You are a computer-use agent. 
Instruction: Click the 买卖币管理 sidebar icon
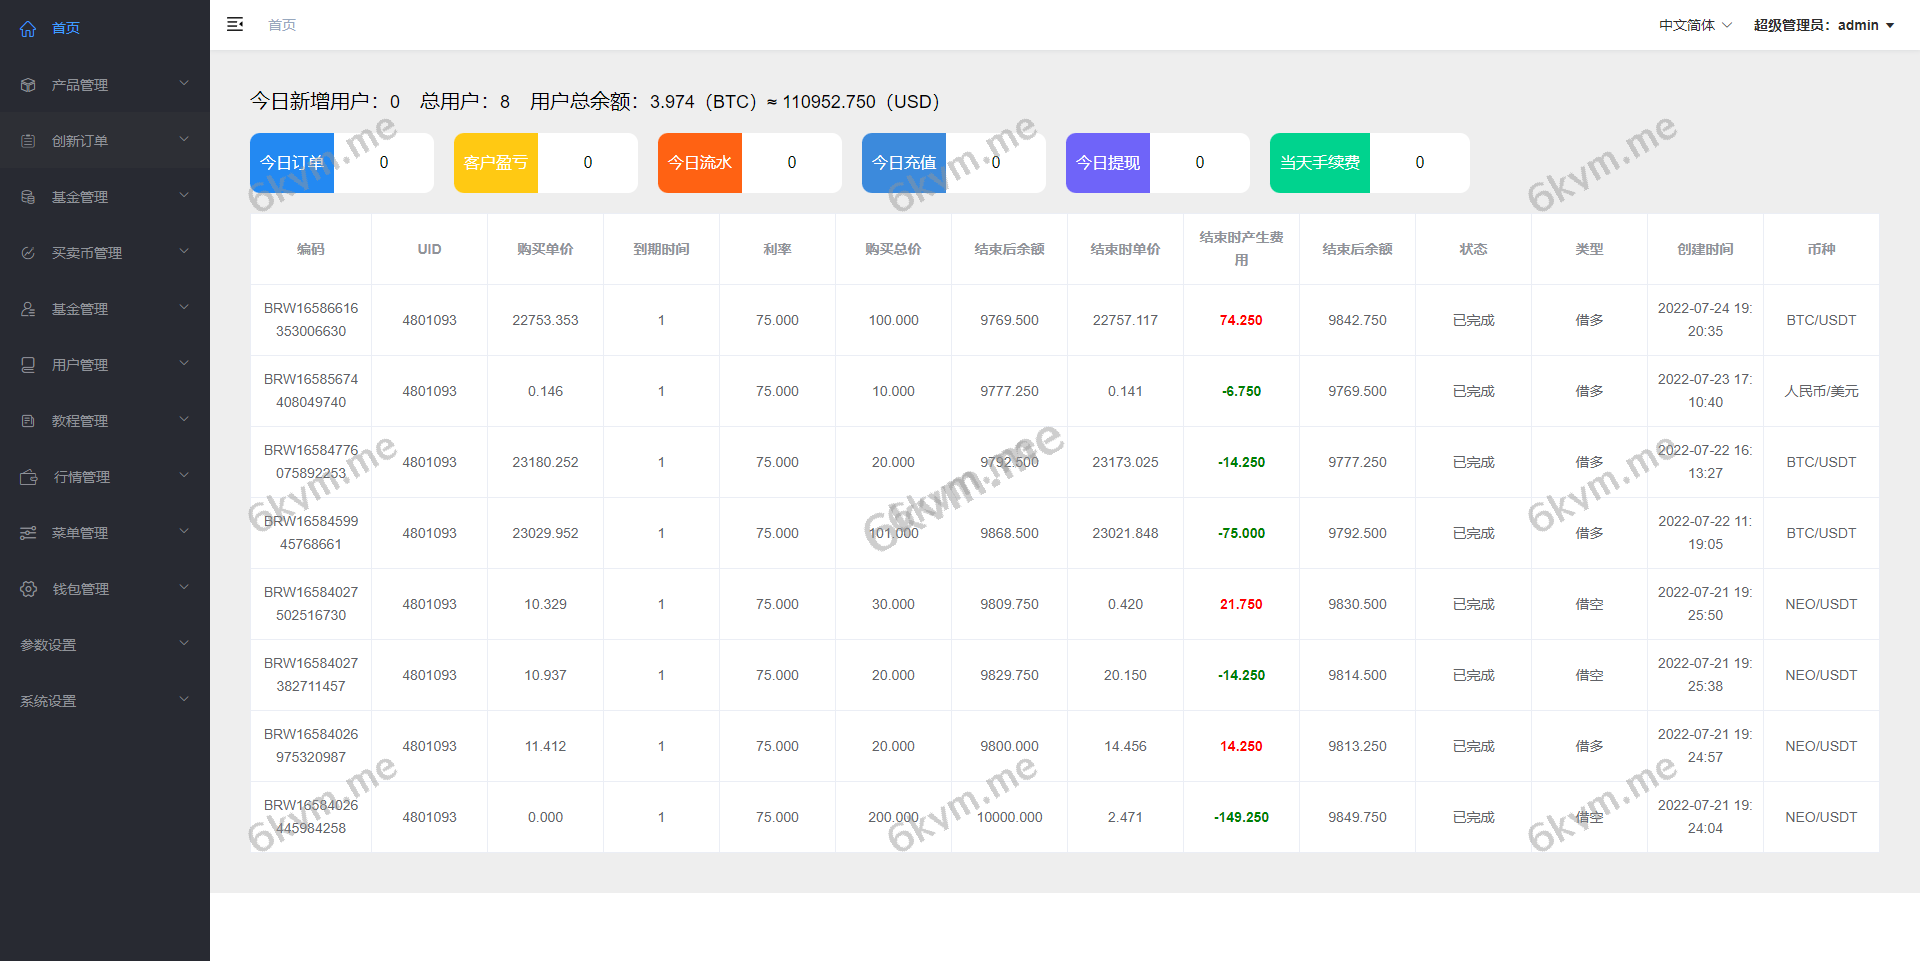click(28, 253)
